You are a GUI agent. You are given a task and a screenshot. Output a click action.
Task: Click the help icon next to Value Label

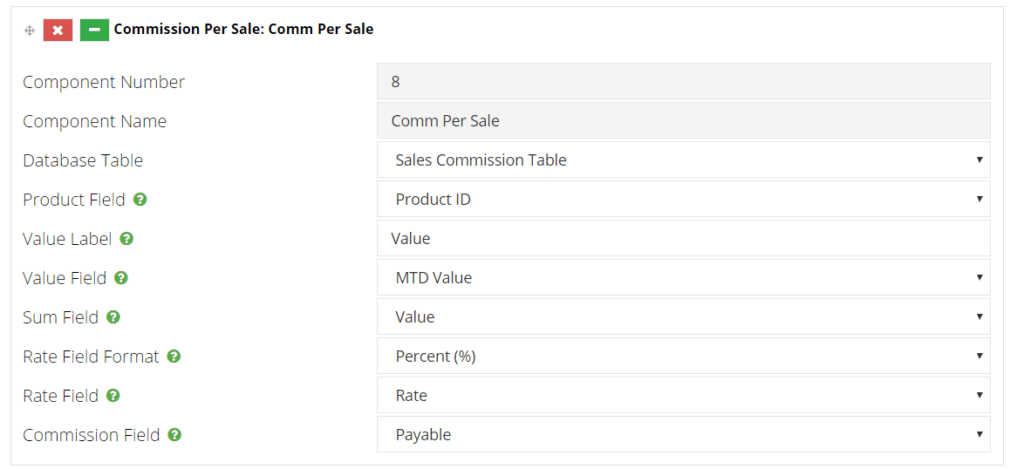pos(127,238)
